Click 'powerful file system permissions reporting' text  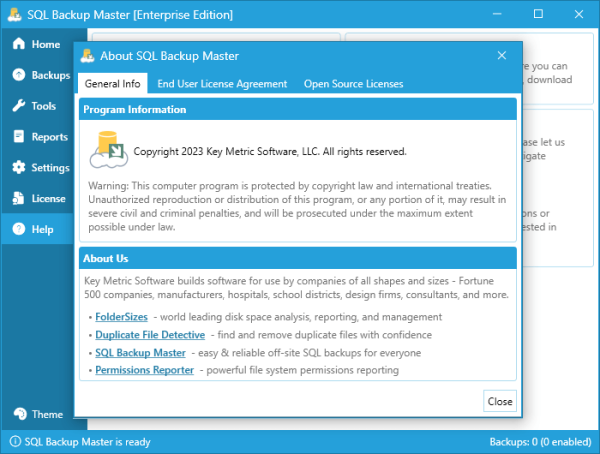(302, 370)
